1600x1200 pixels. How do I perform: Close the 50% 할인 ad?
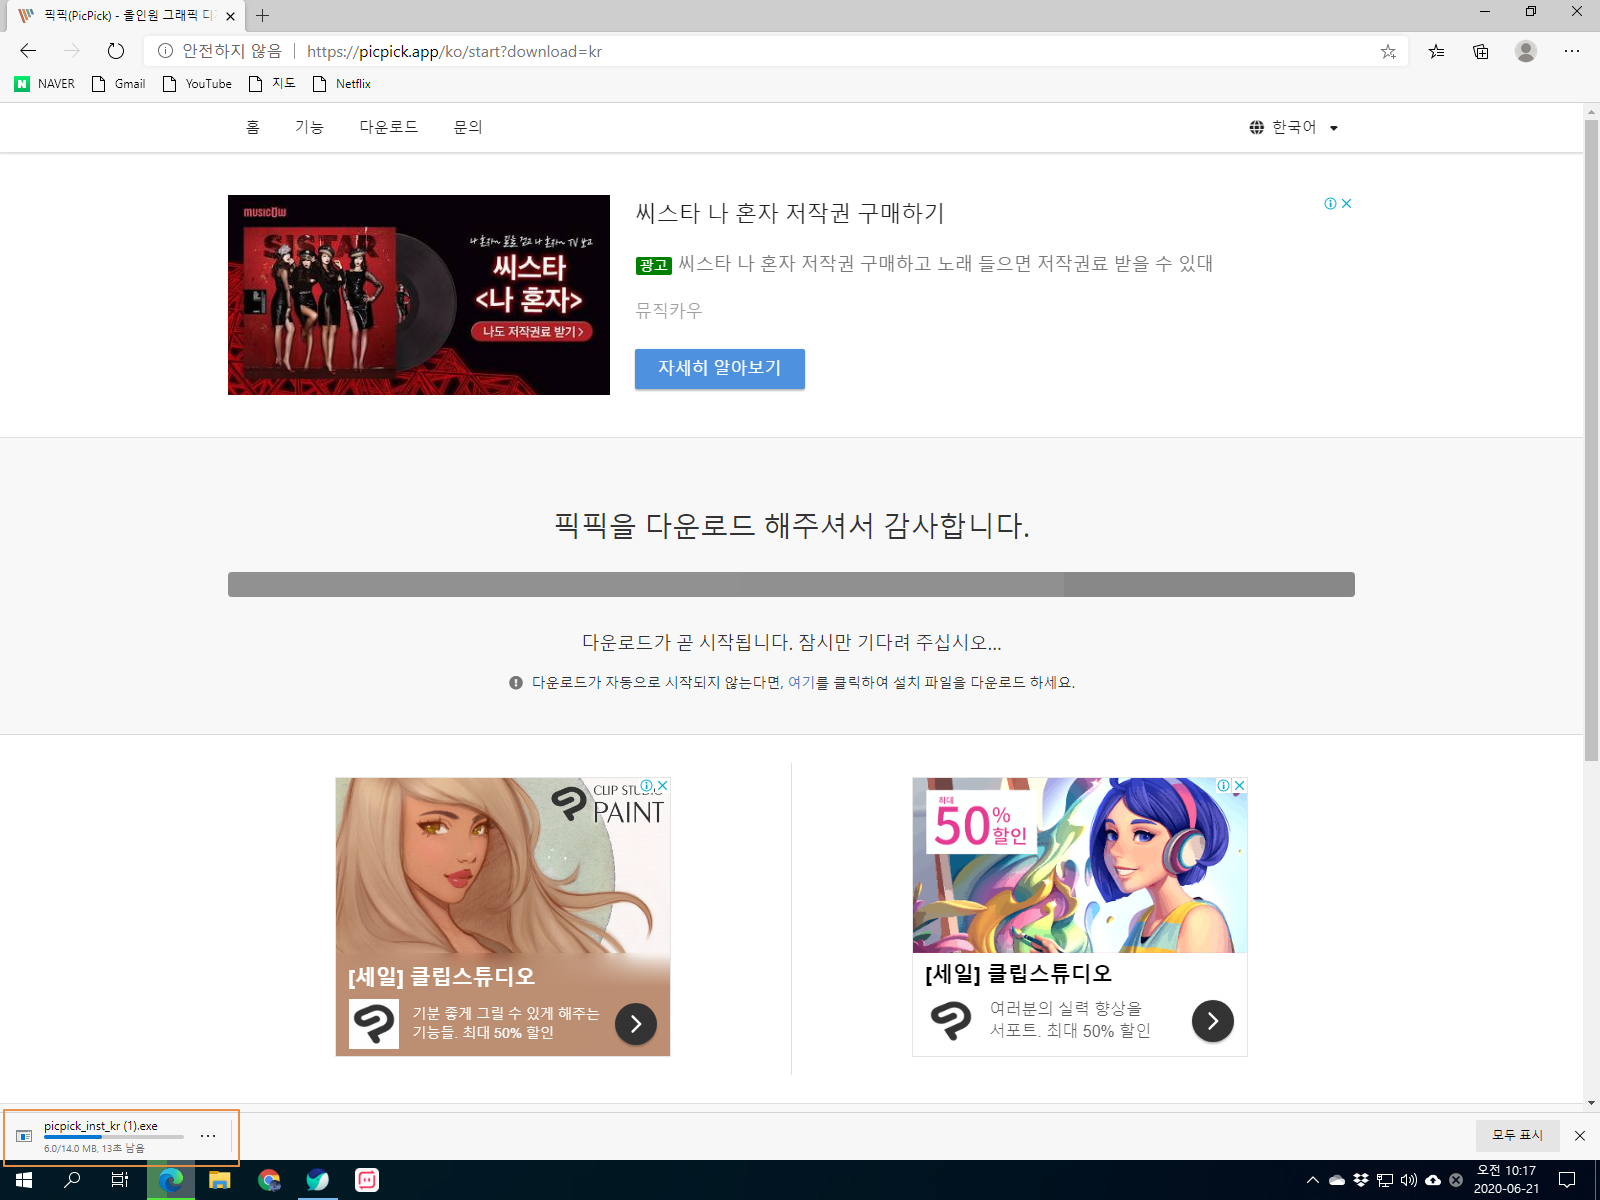pyautogui.click(x=1239, y=786)
